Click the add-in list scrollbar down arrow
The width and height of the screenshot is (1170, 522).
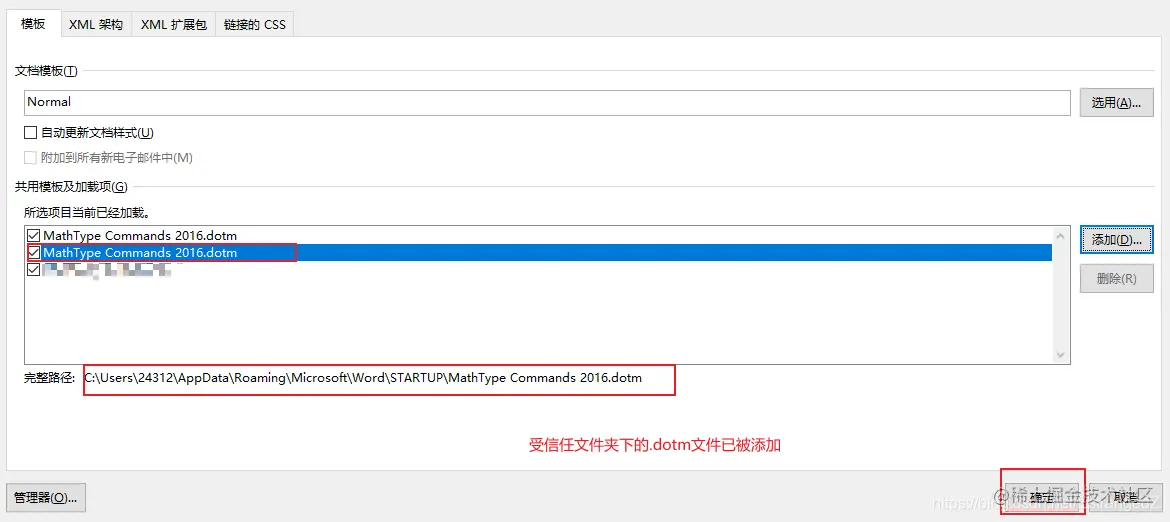[1060, 355]
